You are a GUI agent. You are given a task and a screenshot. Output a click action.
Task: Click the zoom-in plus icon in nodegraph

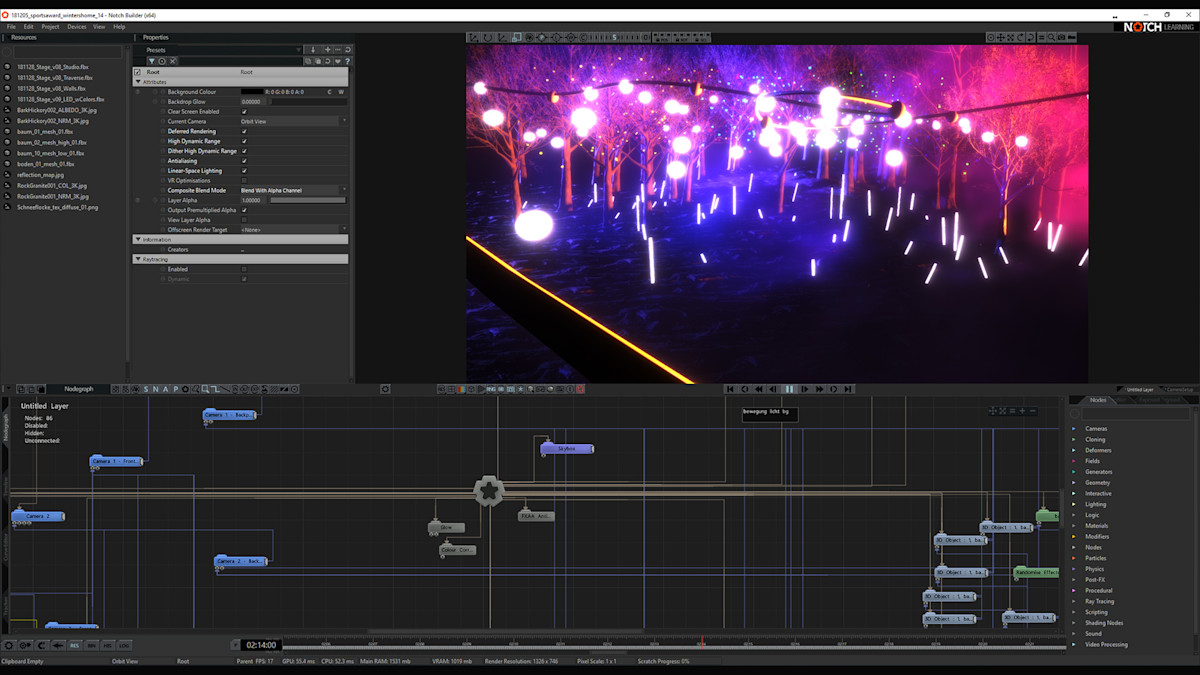(1020, 411)
